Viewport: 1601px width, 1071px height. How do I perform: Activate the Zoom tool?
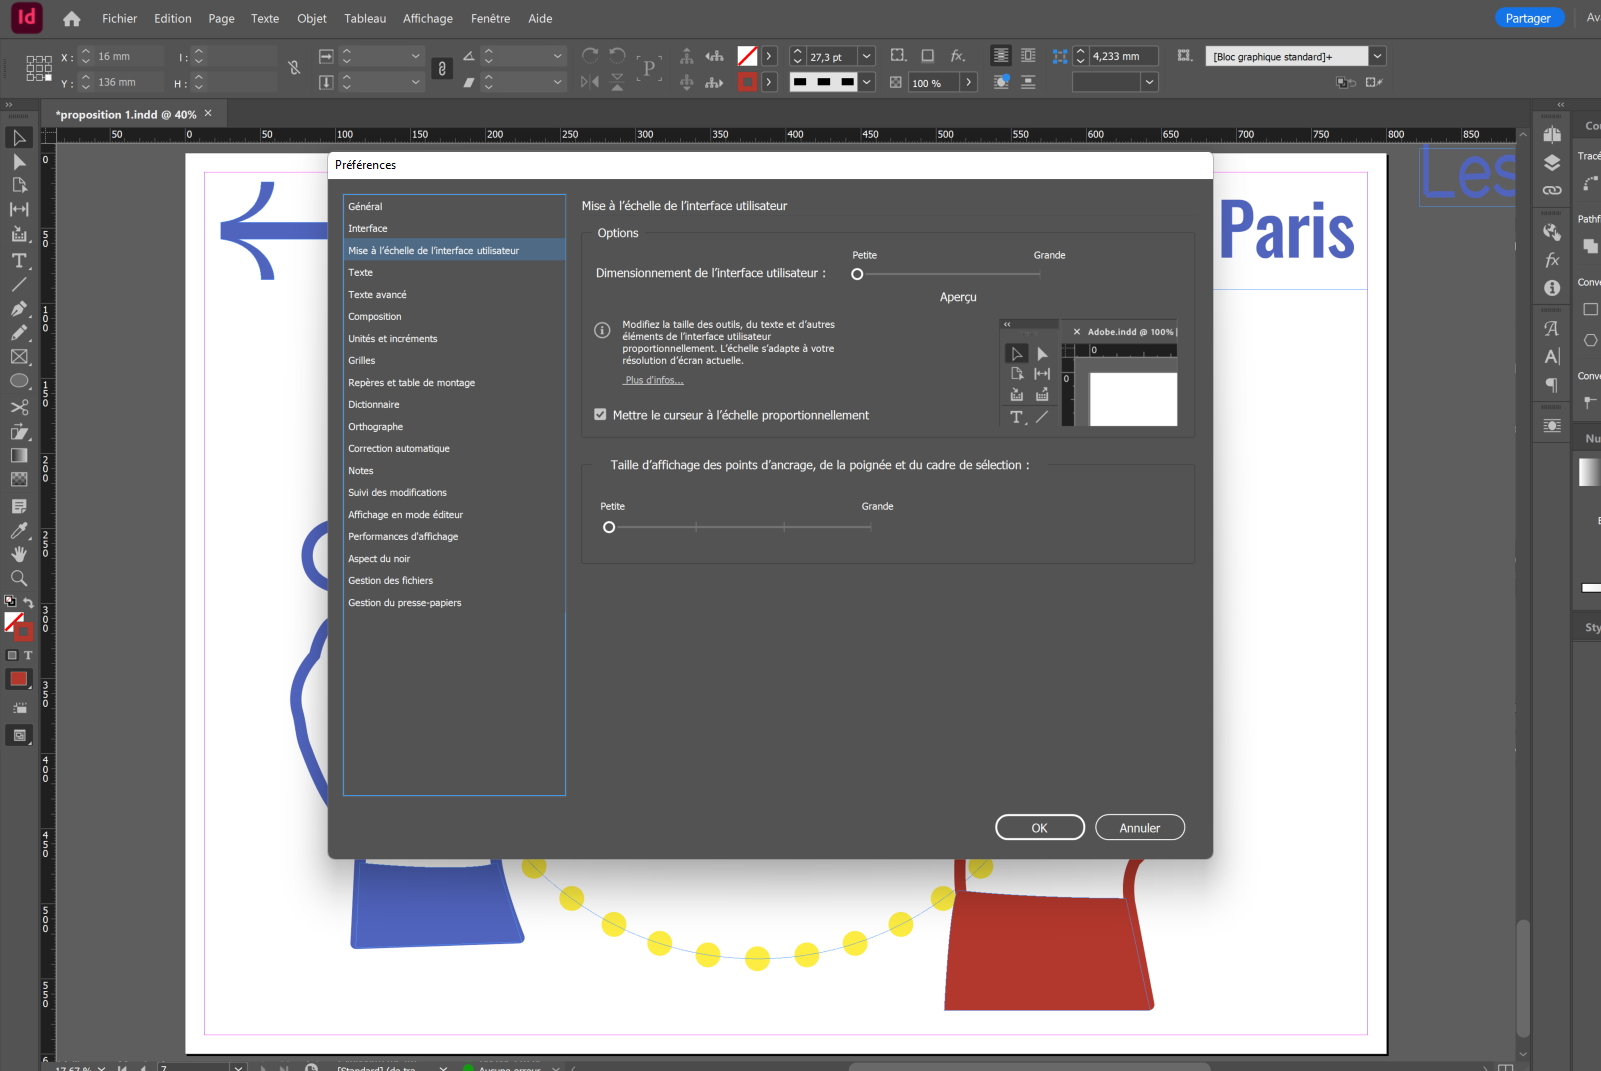tap(19, 578)
